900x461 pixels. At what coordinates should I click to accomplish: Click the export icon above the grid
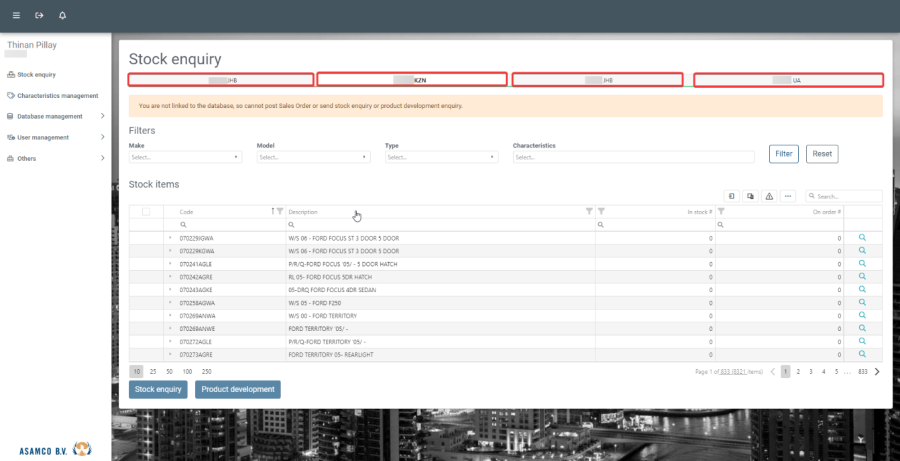[x=750, y=197]
